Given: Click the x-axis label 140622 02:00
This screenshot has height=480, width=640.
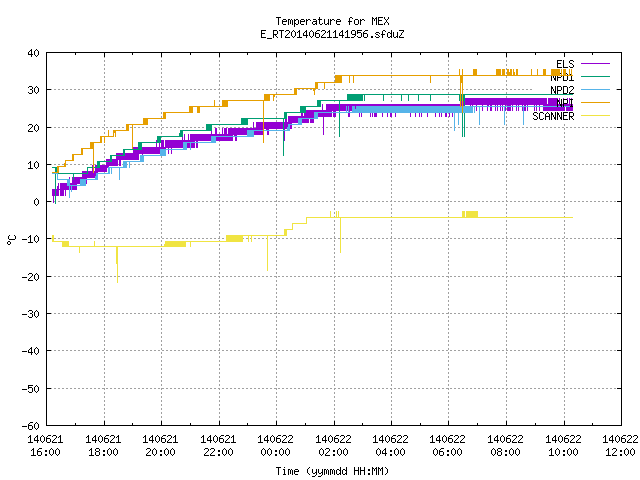Looking at the screenshot, I should coord(333,446).
